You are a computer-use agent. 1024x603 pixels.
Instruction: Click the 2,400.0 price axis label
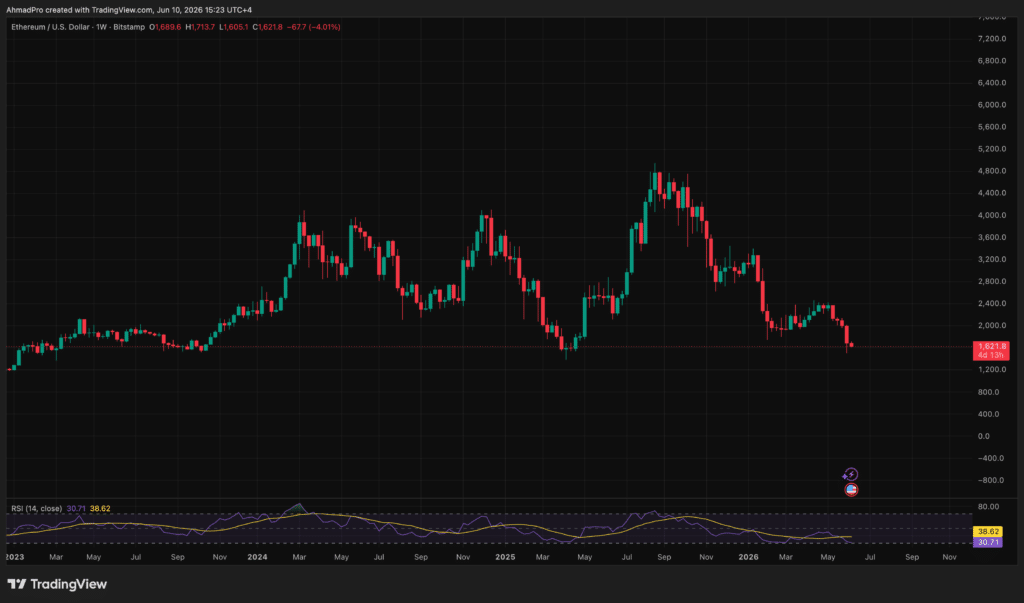coord(991,304)
